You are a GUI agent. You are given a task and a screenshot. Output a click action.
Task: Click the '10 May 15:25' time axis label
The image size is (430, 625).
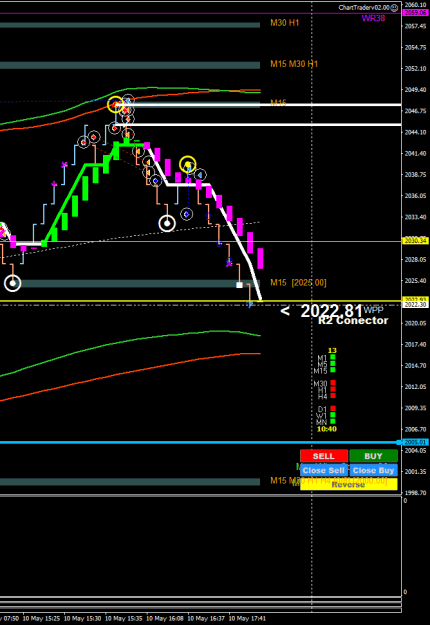pos(41,619)
